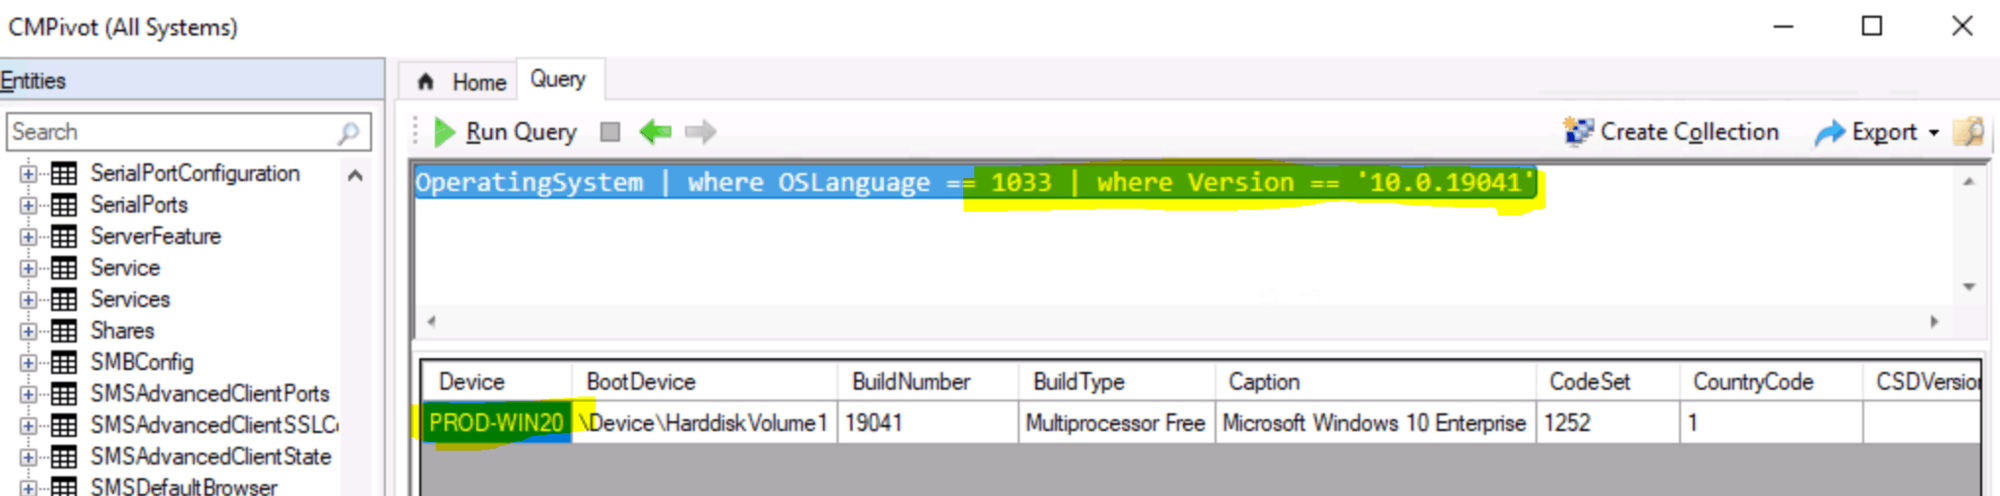Screen dimensions: 2000x496
Task: Sort by the CountryCode column header
Action: pyautogui.click(x=1771, y=382)
